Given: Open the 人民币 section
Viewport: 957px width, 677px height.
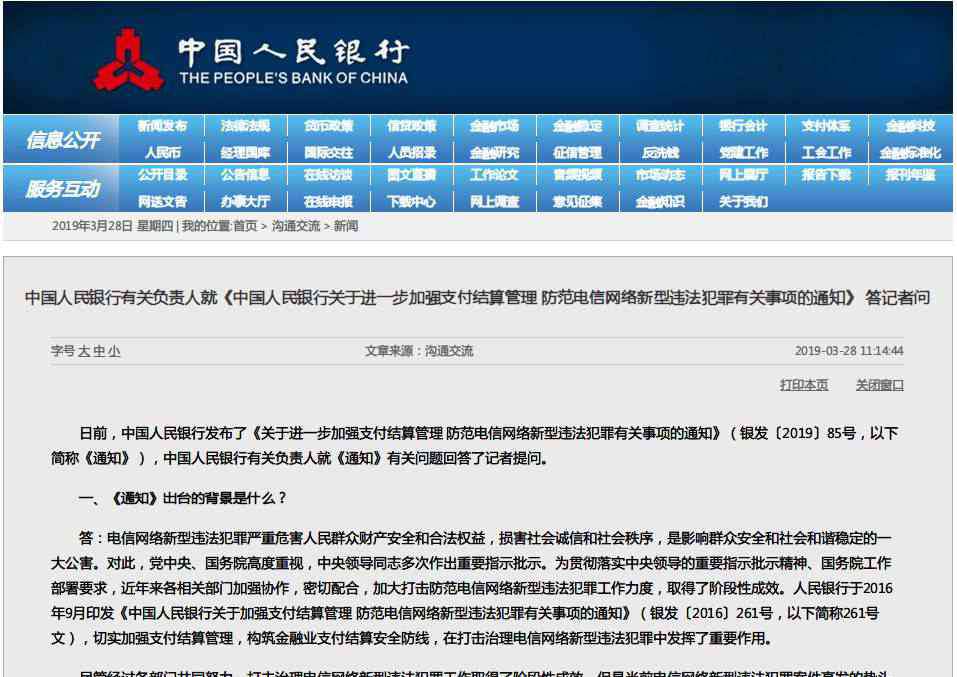Looking at the screenshot, I should [162, 153].
